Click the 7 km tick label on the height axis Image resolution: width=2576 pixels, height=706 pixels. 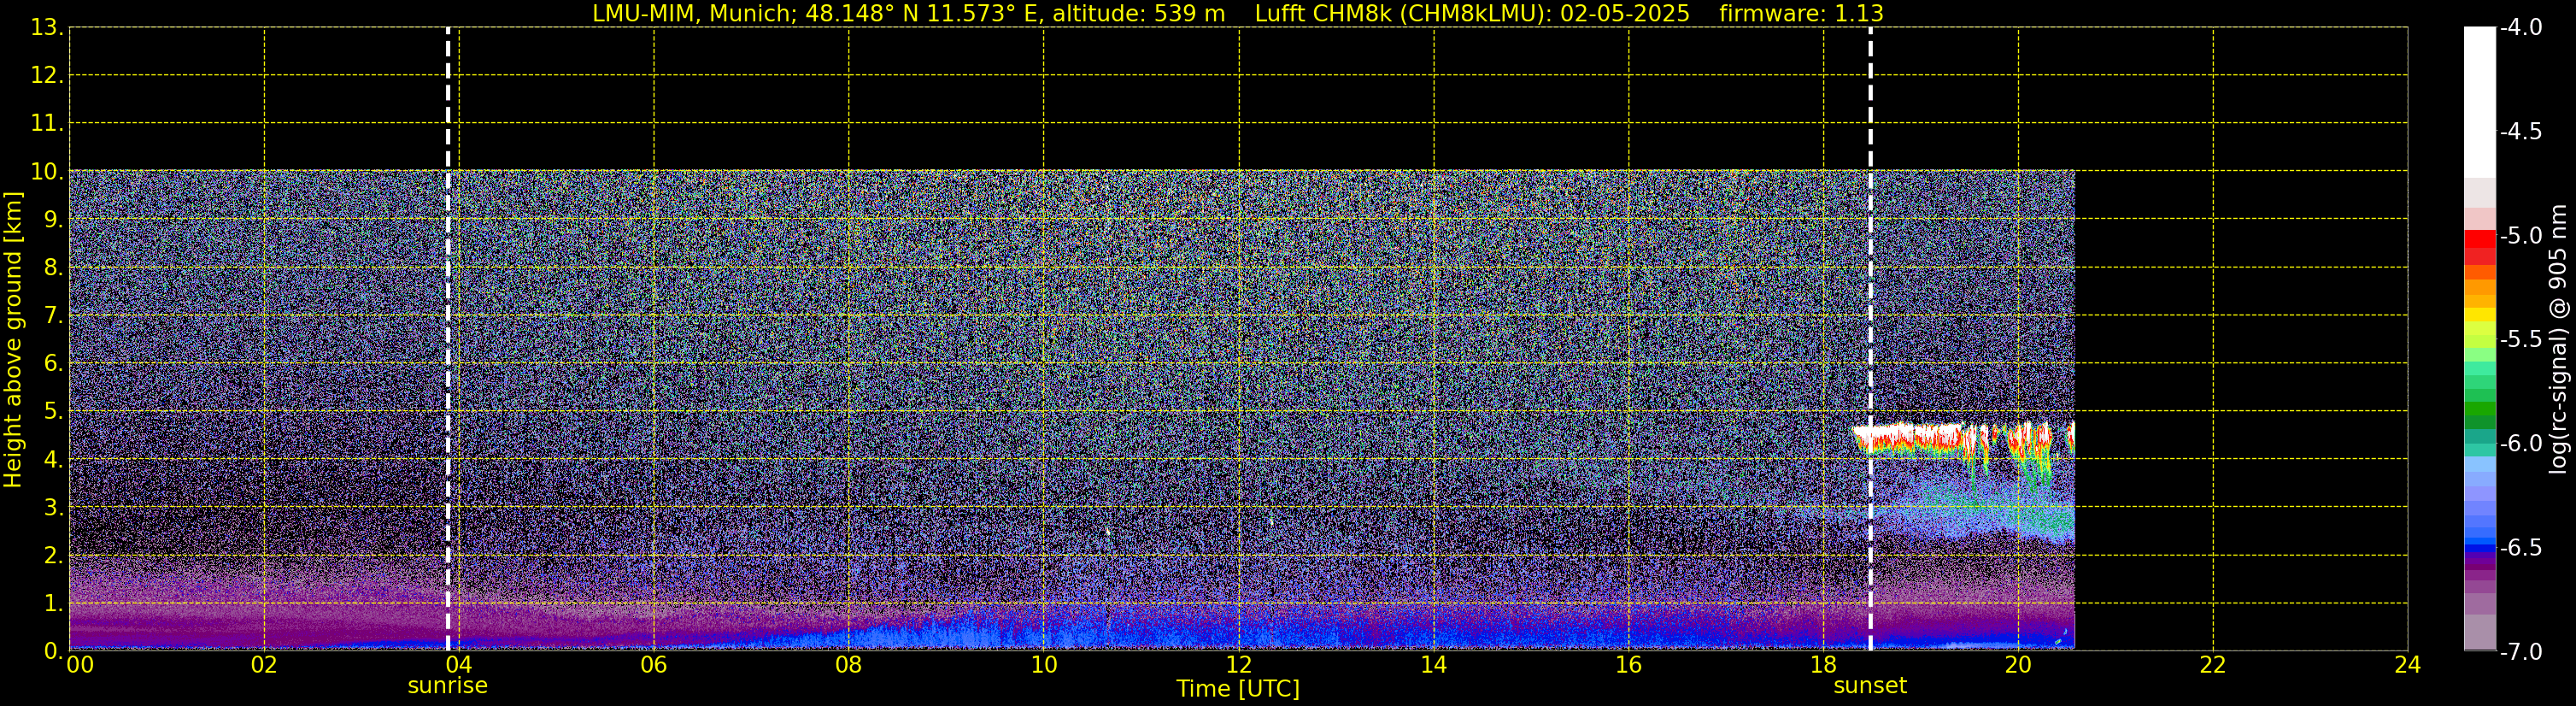(x=53, y=315)
